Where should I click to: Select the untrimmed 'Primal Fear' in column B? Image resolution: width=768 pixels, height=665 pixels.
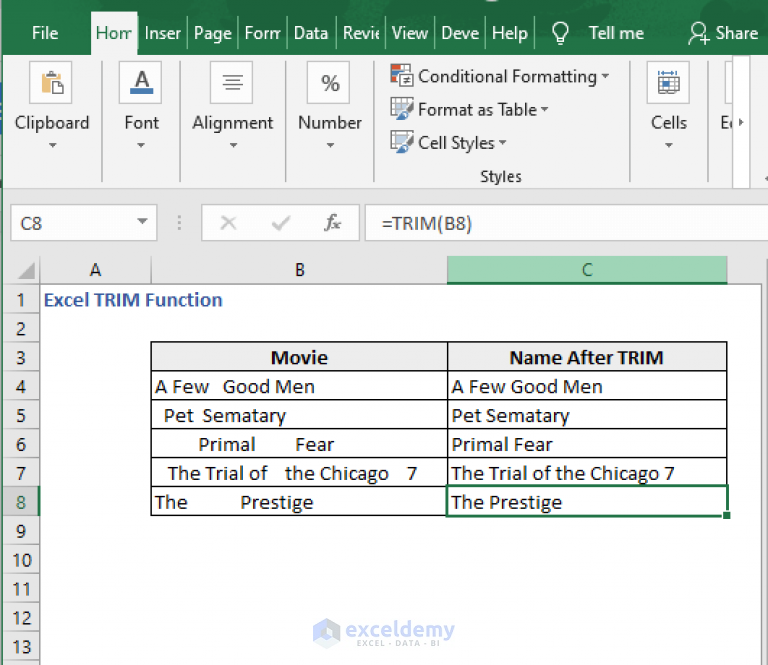pos(299,444)
